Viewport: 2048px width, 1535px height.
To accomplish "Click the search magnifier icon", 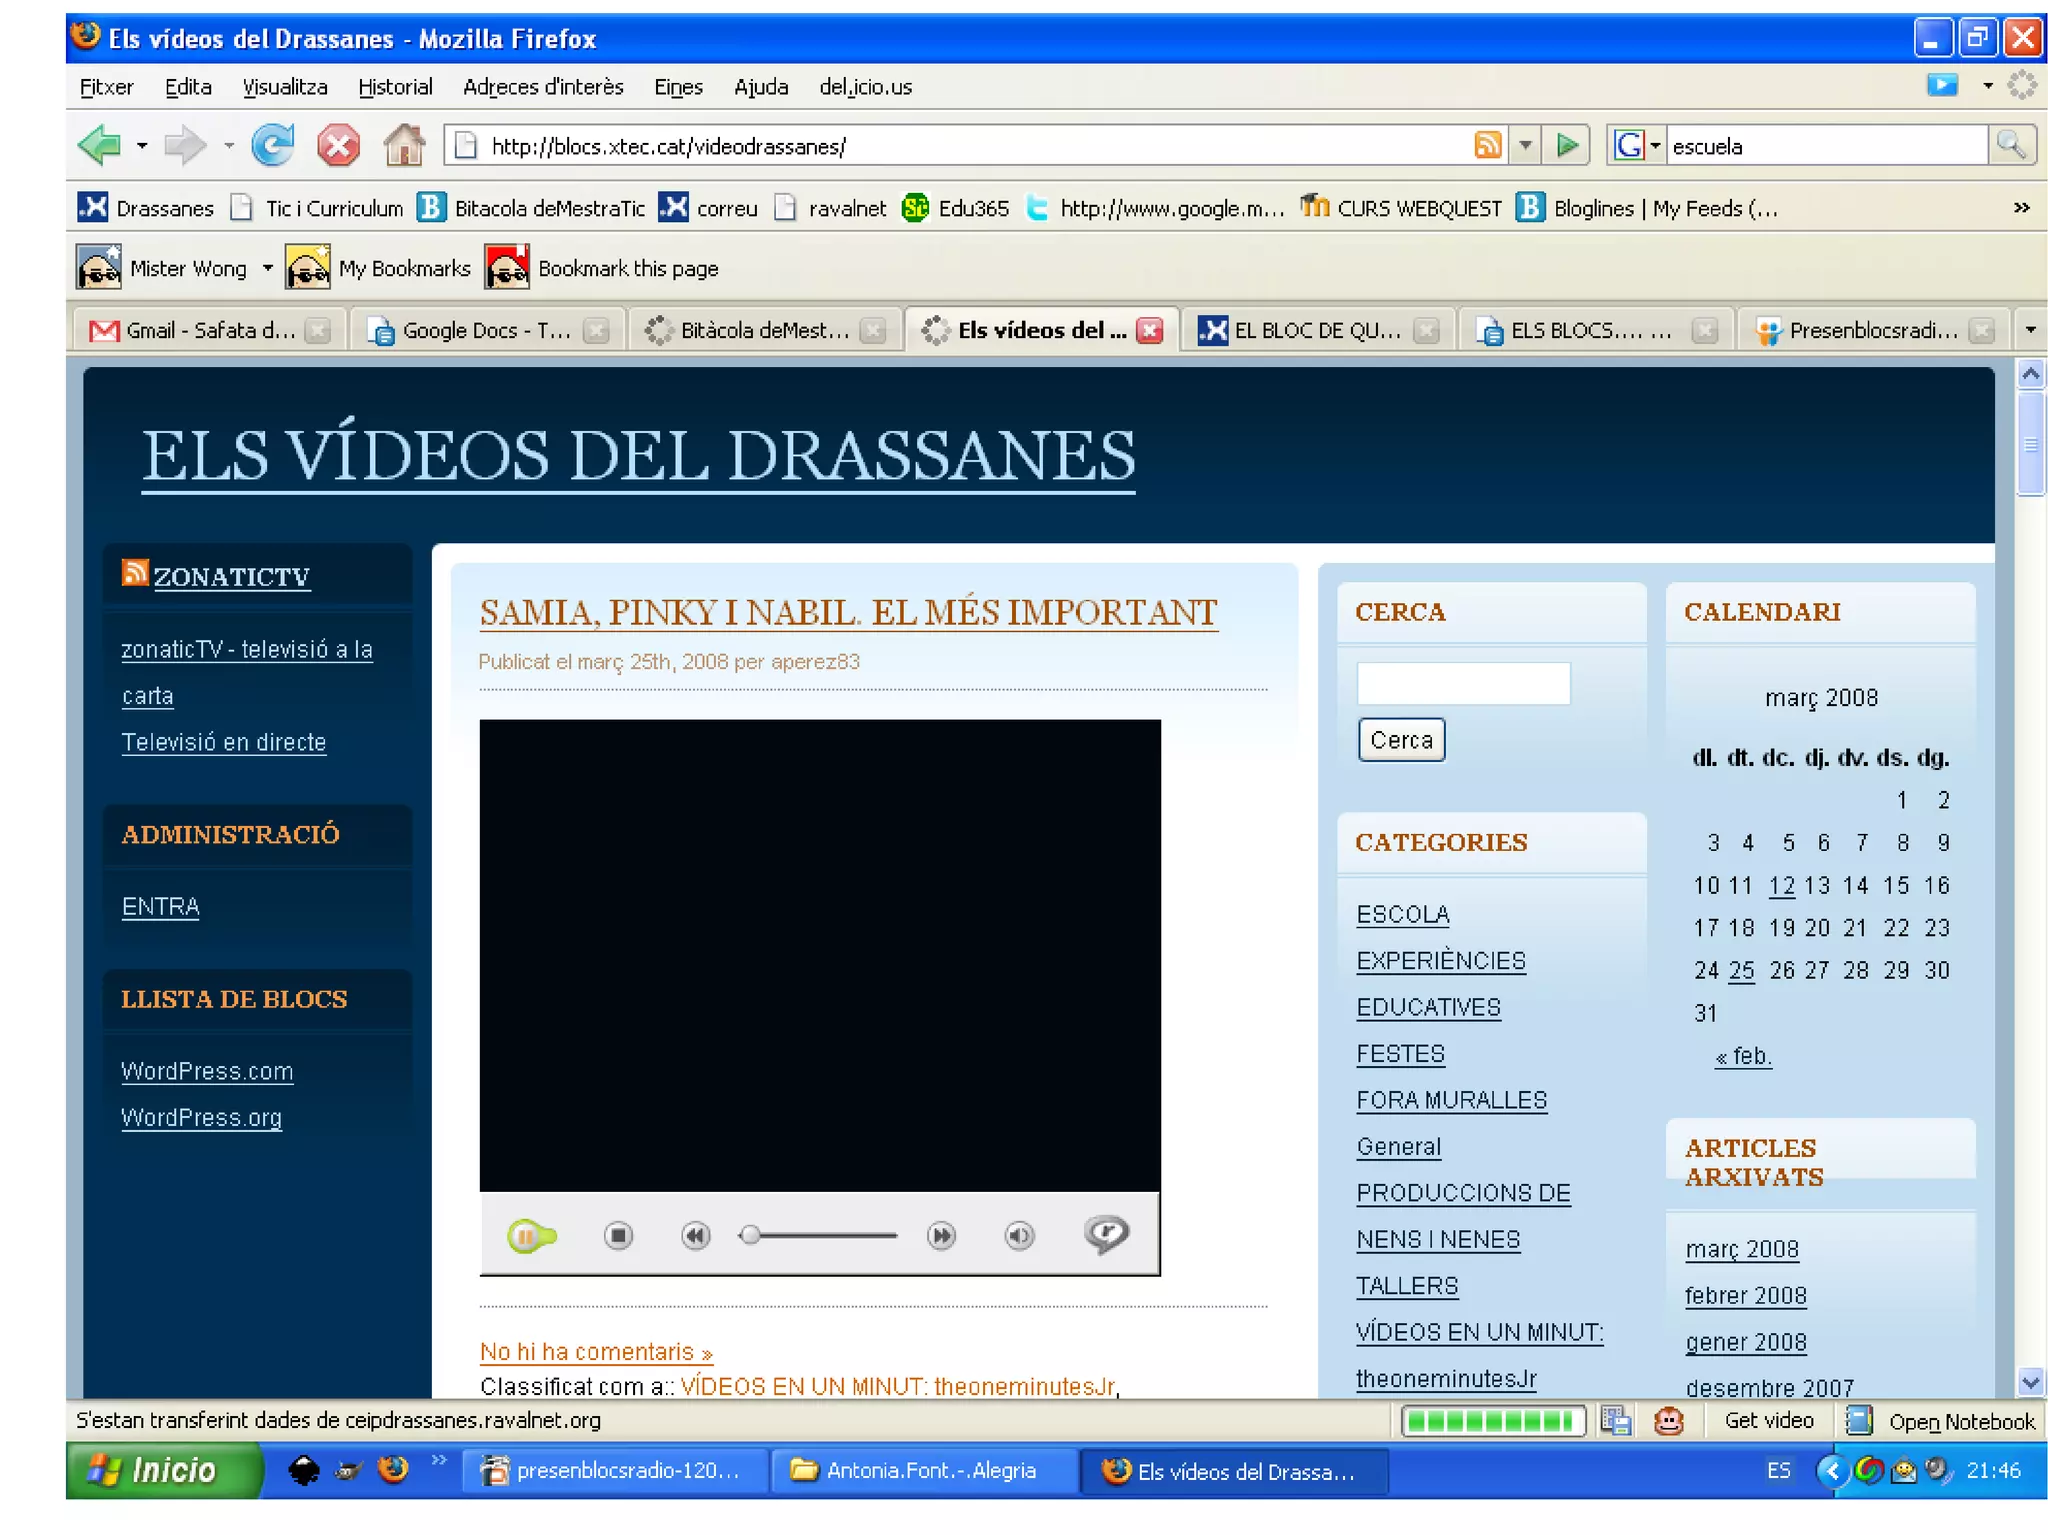I will coord(2011,146).
